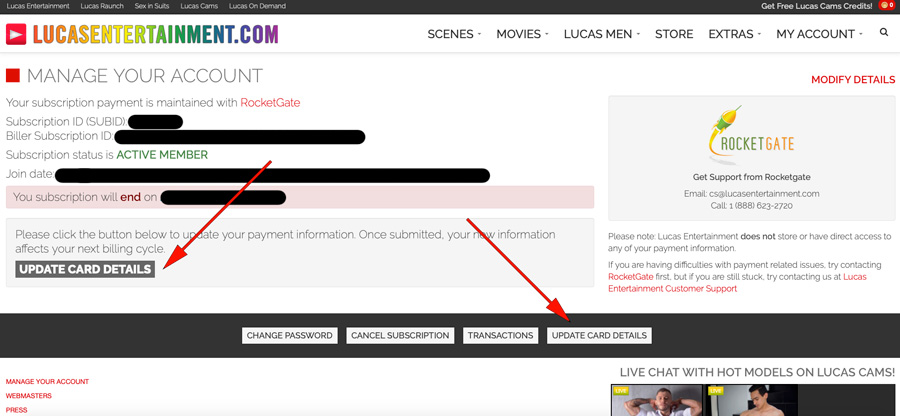This screenshot has width=900, height=416.
Task: Open Lucas Raunch top bar link
Action: 102,6
